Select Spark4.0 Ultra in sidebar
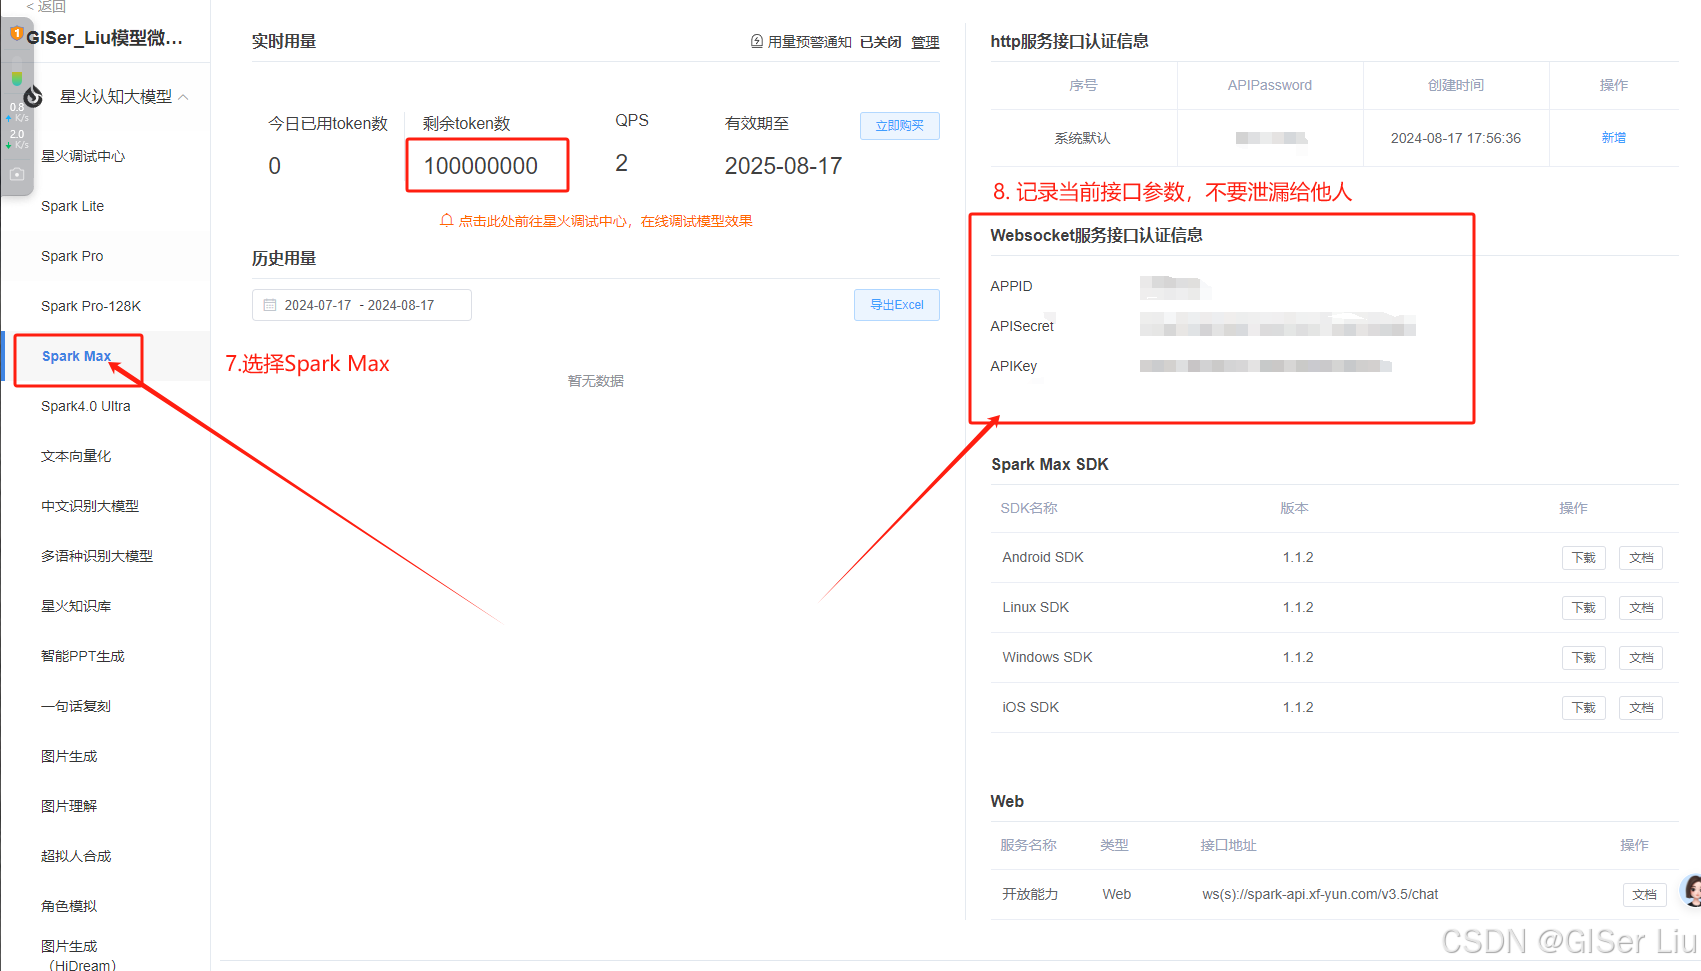Screen dimensions: 1701x971 click(86, 406)
